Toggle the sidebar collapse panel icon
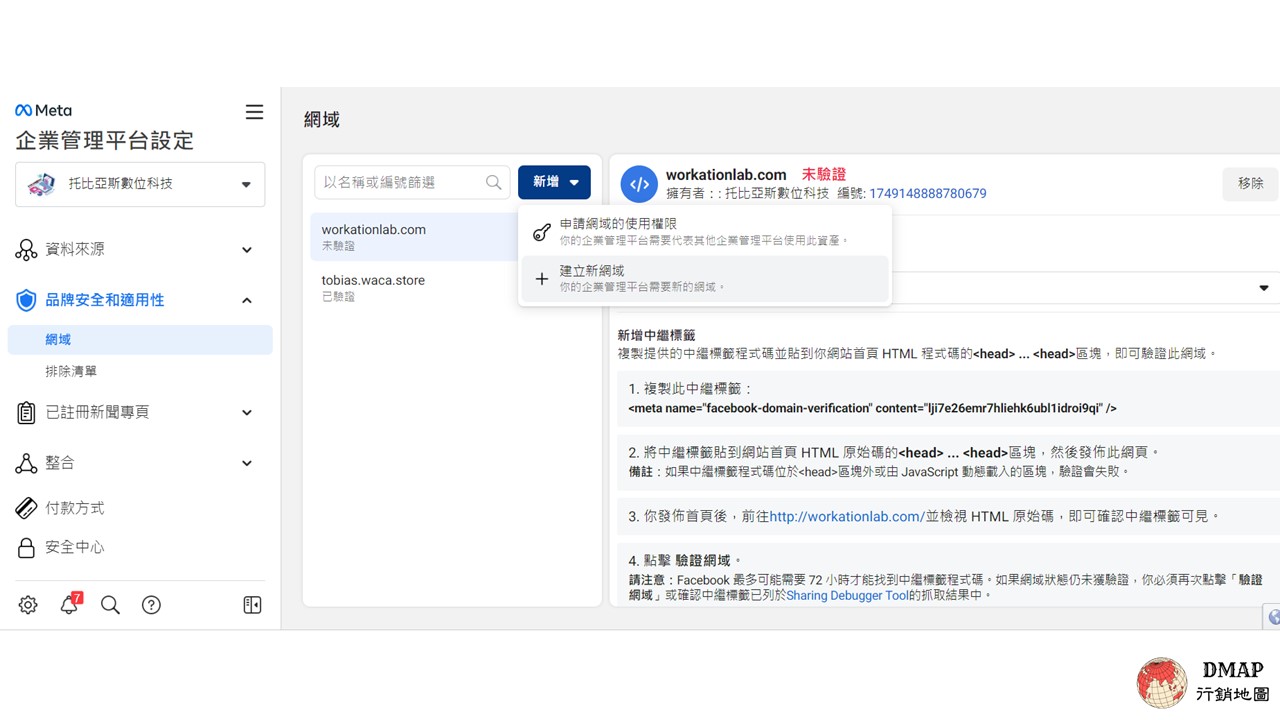 tap(252, 605)
